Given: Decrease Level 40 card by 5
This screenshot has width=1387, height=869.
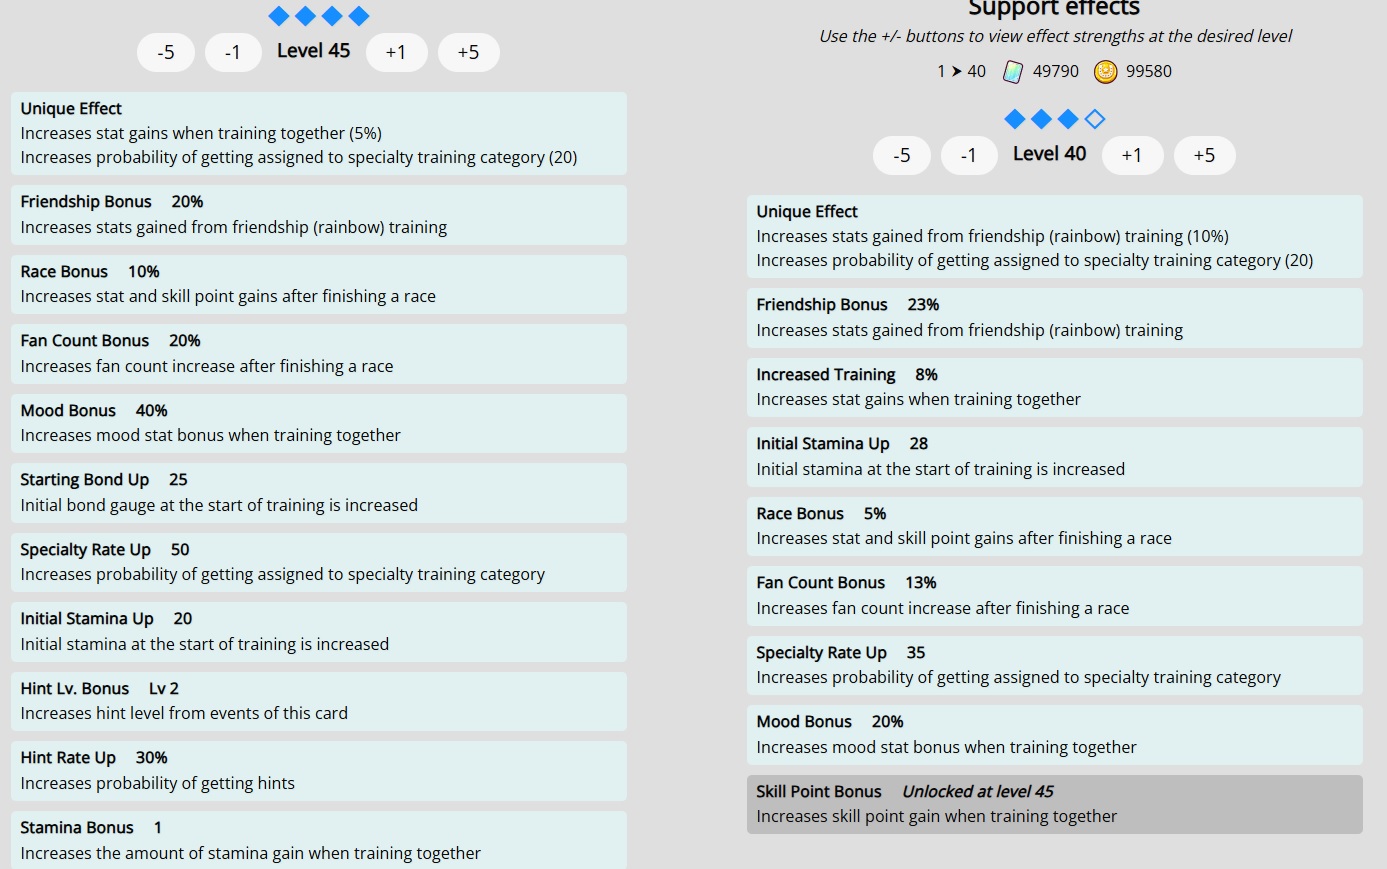Looking at the screenshot, I should (902, 155).
